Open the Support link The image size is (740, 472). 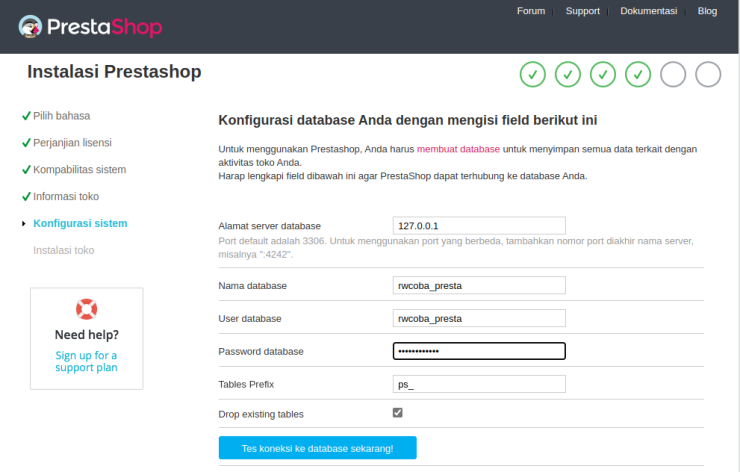[x=583, y=11]
